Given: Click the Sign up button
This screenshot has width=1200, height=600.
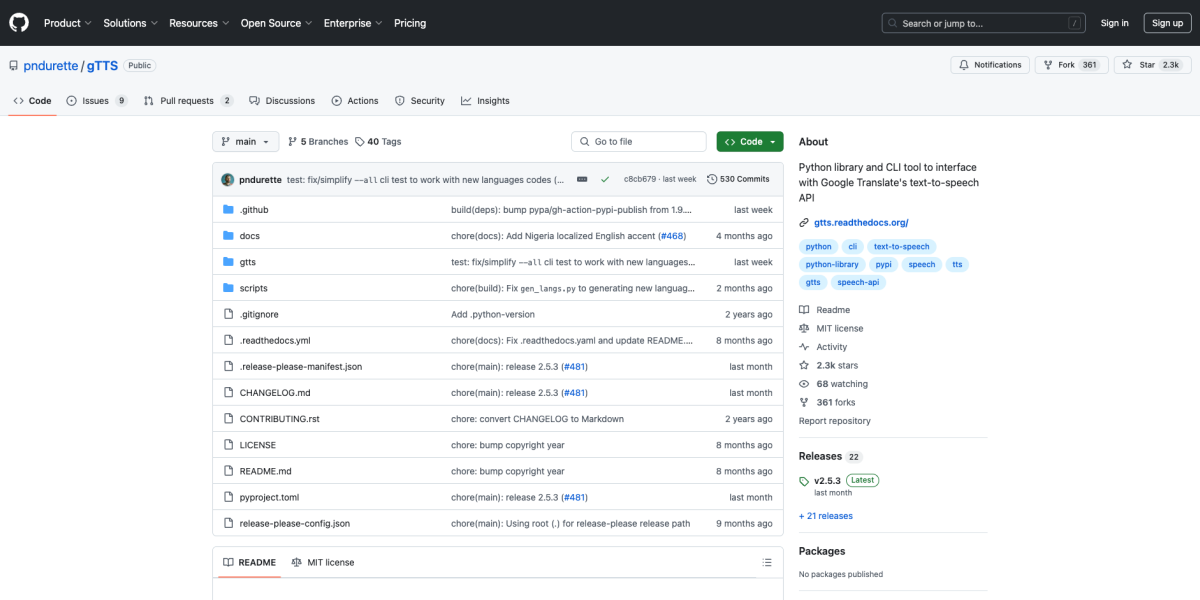Looking at the screenshot, I should [x=1167, y=23].
